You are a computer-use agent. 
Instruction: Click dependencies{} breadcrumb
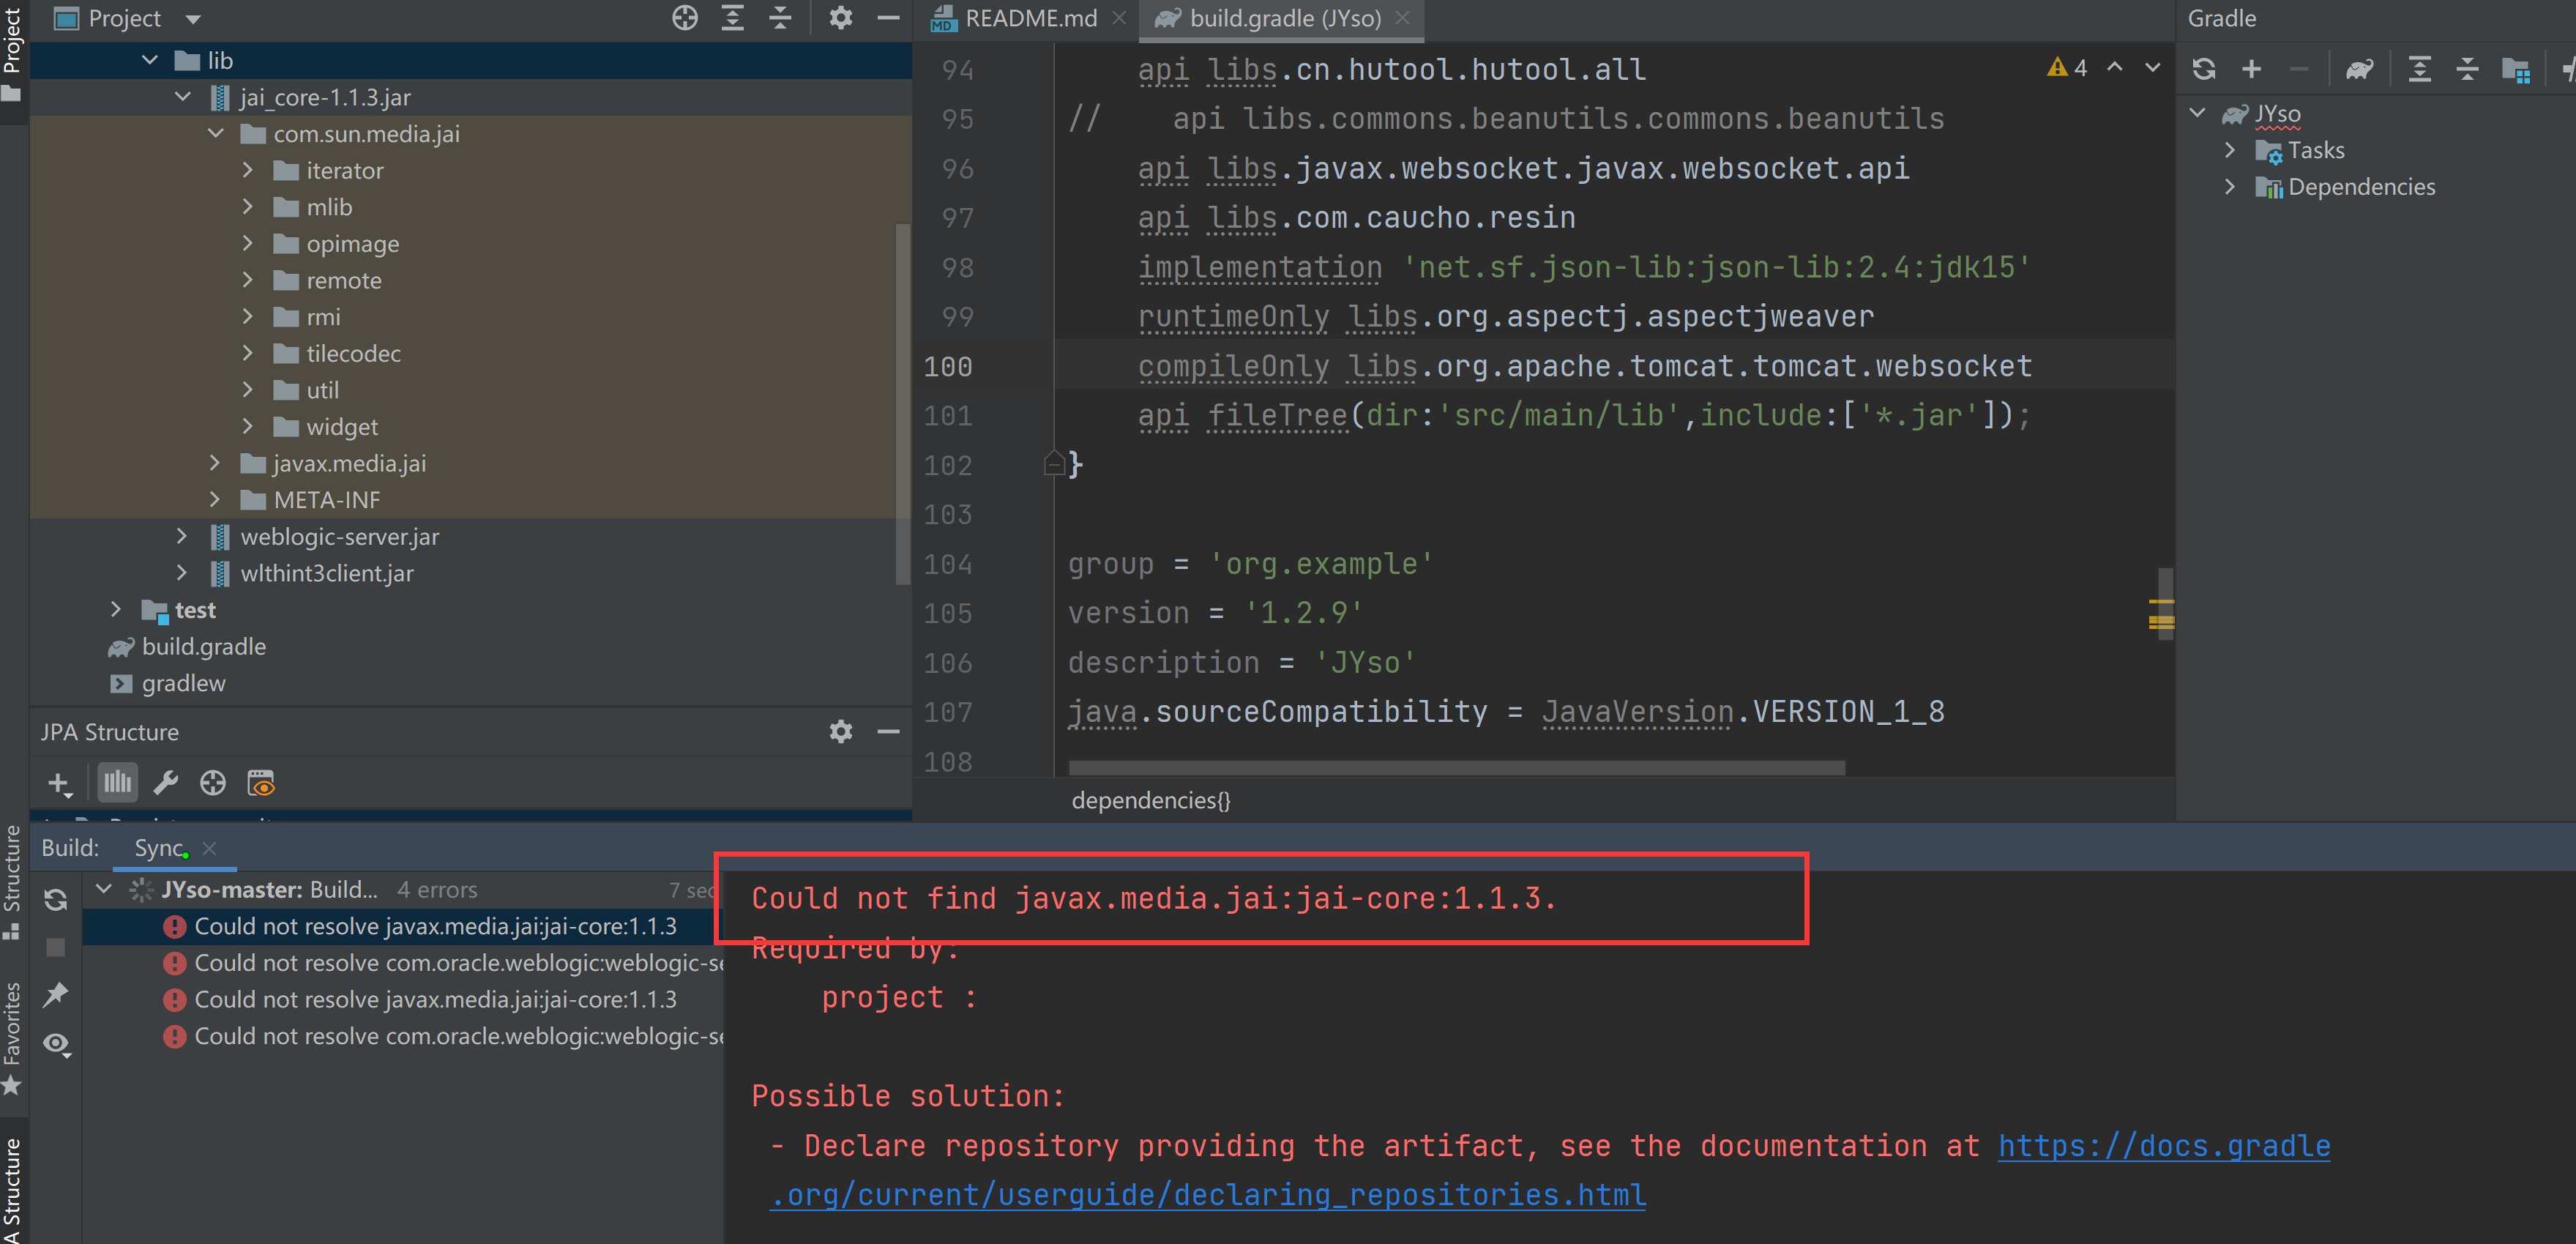[x=1150, y=800]
